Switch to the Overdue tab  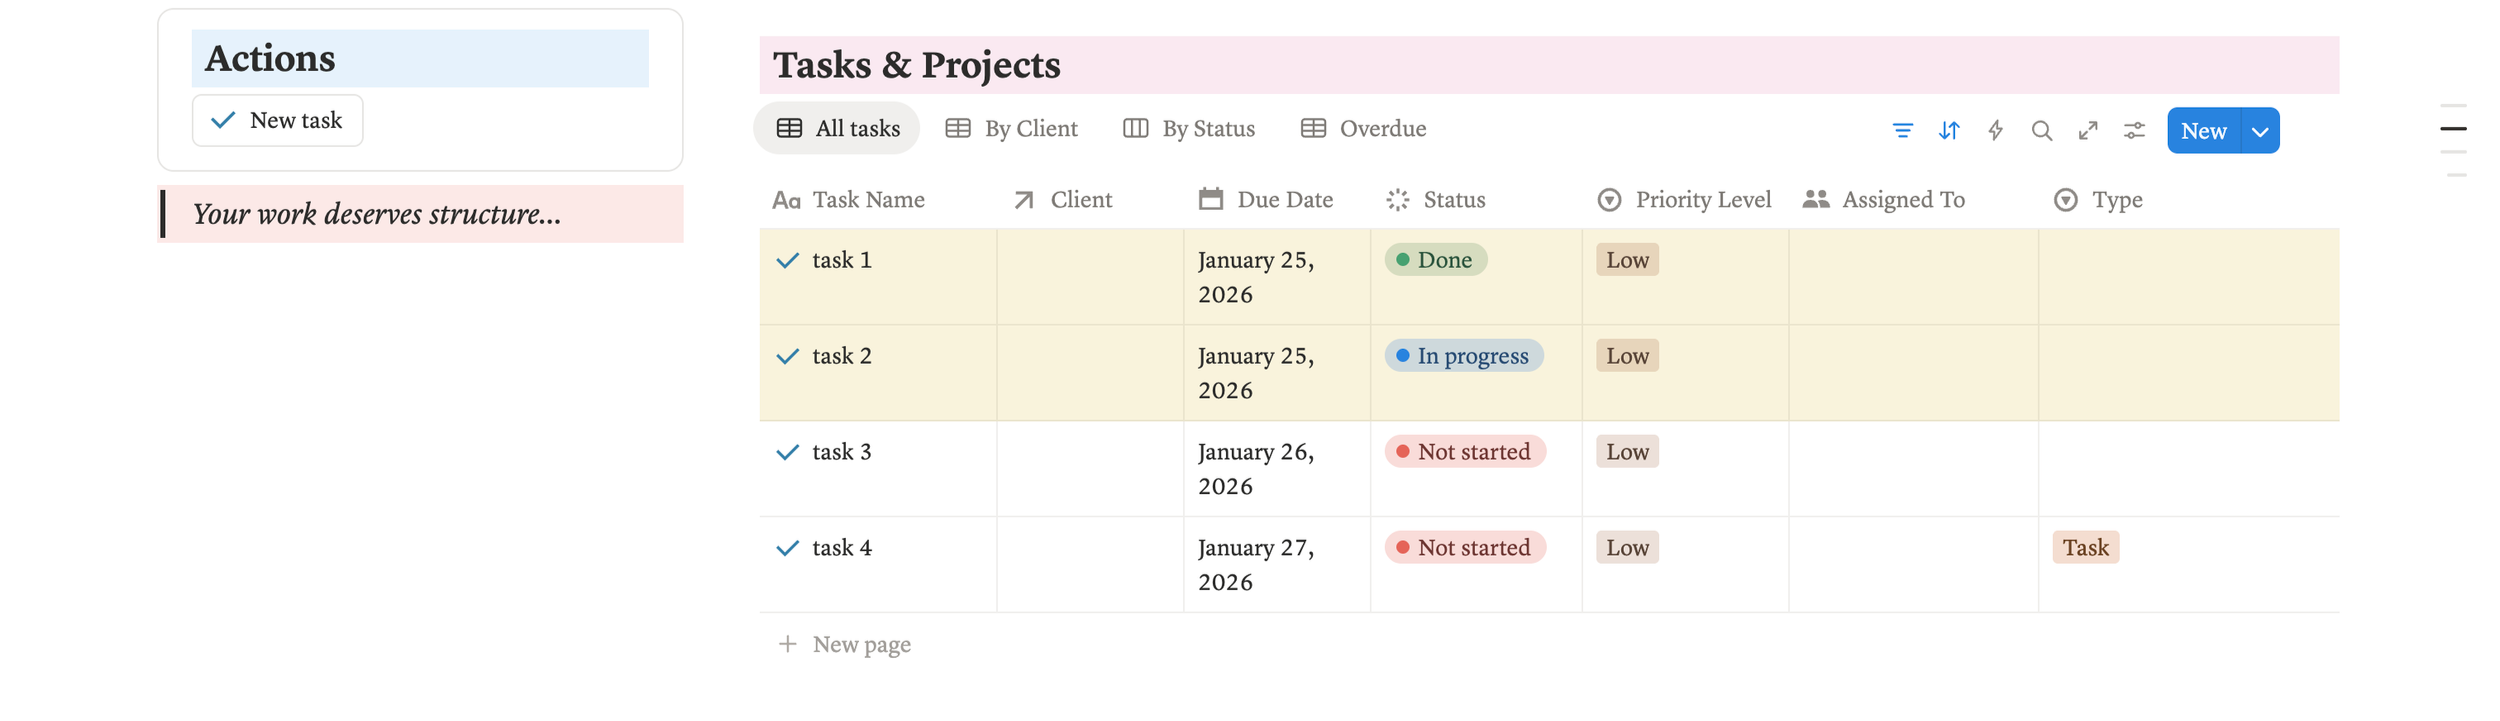point(1364,129)
